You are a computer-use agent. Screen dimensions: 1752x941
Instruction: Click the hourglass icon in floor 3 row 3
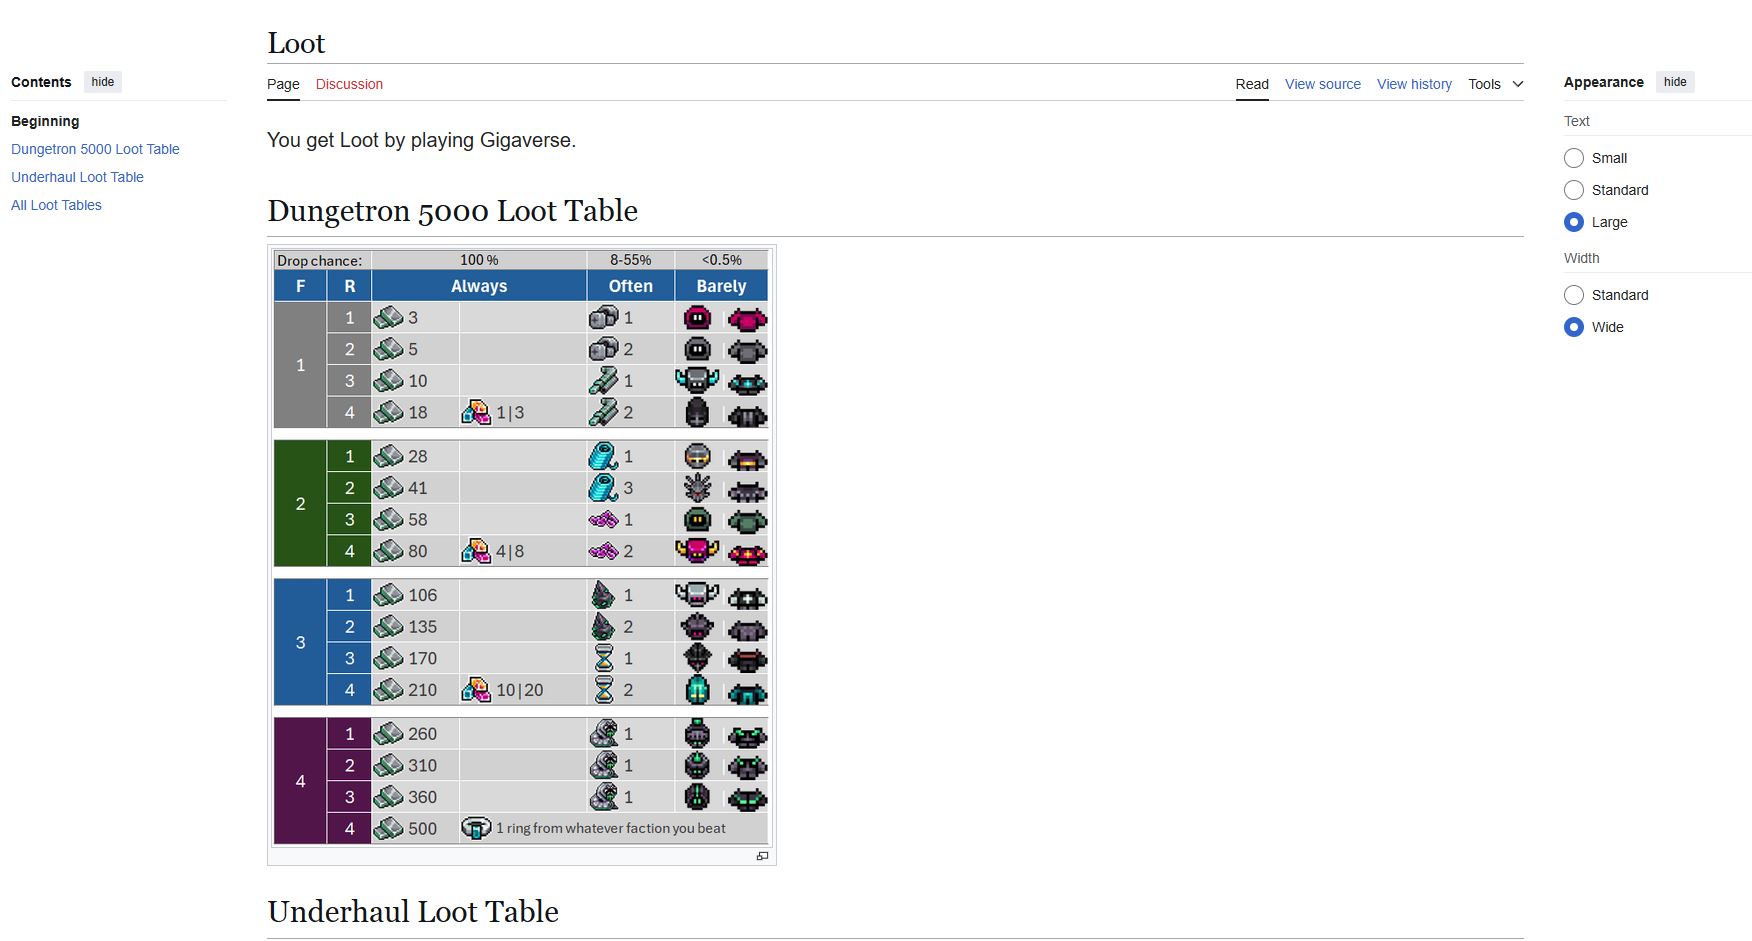(x=604, y=658)
